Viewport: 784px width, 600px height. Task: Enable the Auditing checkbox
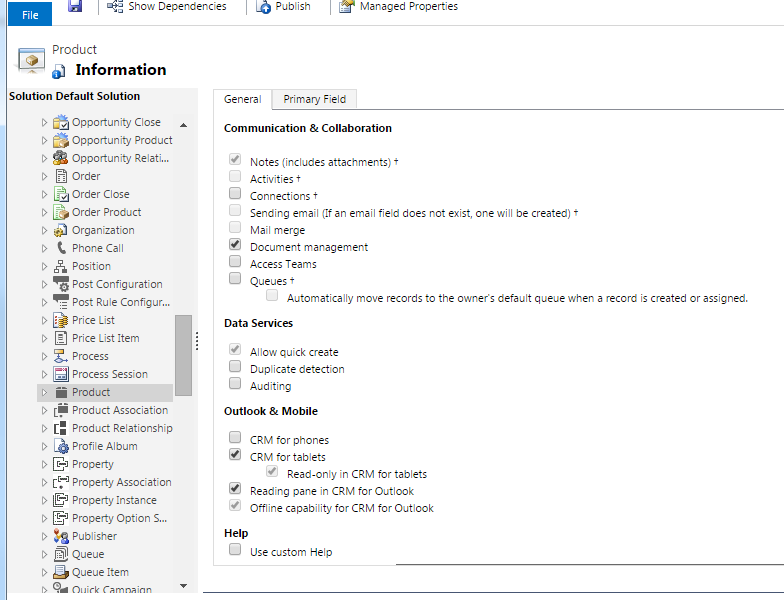(x=235, y=384)
